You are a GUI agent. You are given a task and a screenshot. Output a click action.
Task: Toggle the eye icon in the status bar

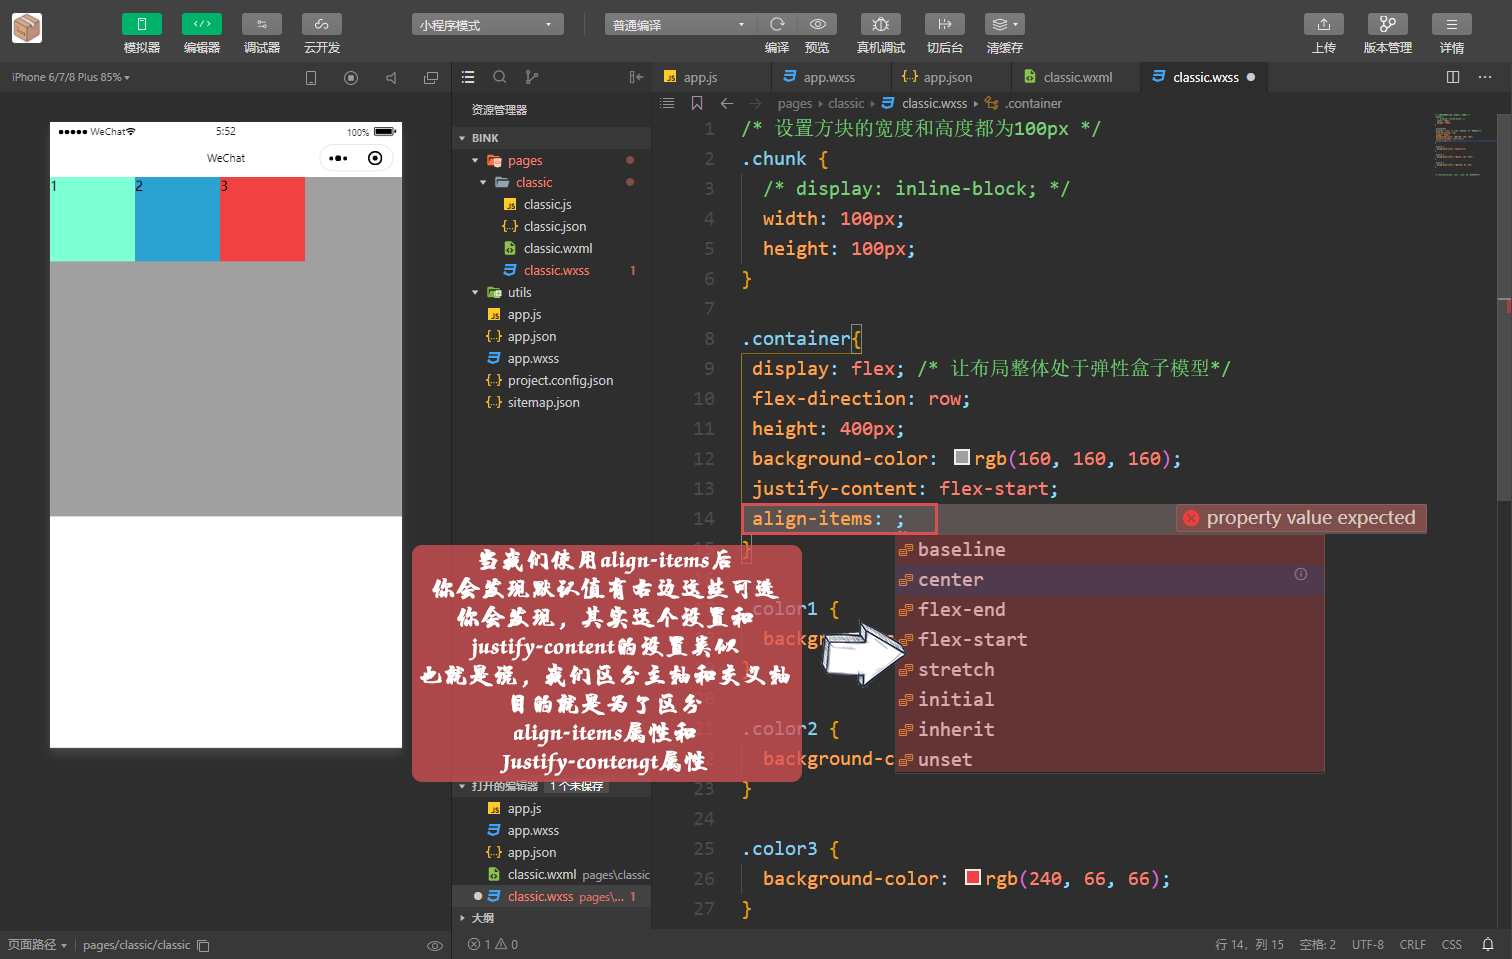pos(435,944)
